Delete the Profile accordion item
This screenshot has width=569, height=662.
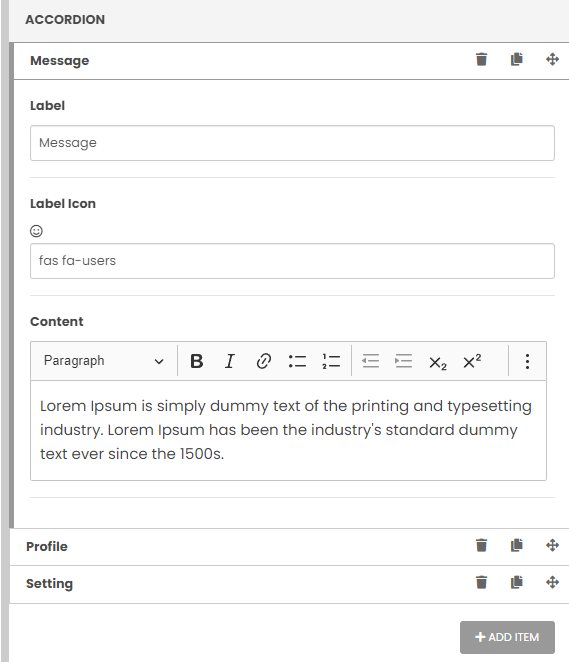[481, 545]
